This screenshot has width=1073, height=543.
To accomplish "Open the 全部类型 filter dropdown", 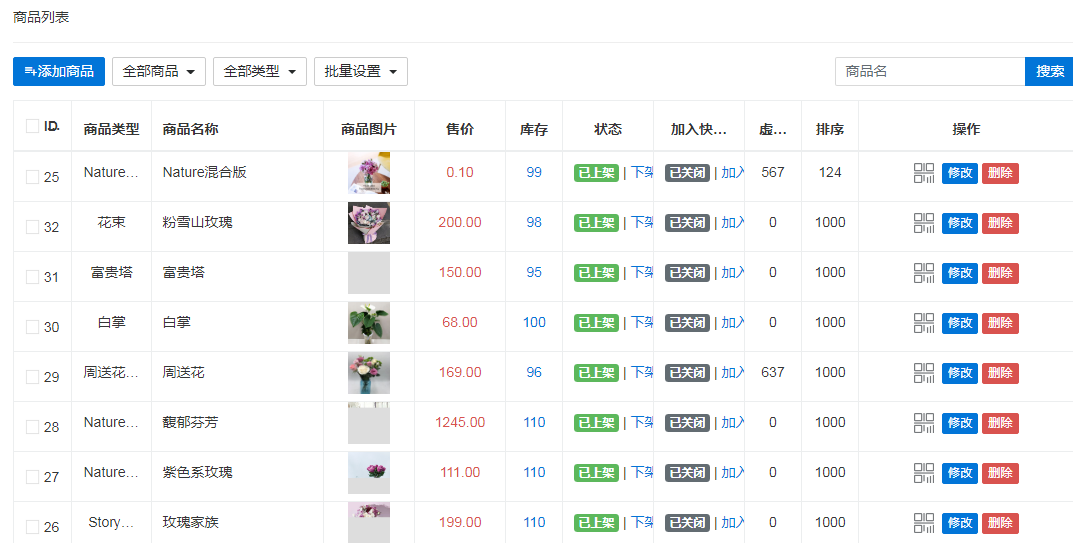I will pos(260,72).
